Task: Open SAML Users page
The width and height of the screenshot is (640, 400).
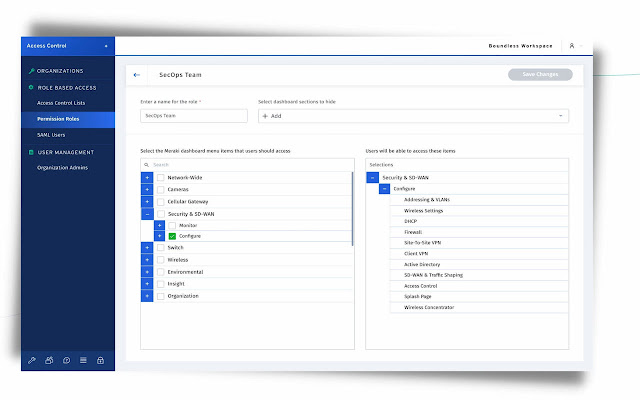Action: [51, 135]
